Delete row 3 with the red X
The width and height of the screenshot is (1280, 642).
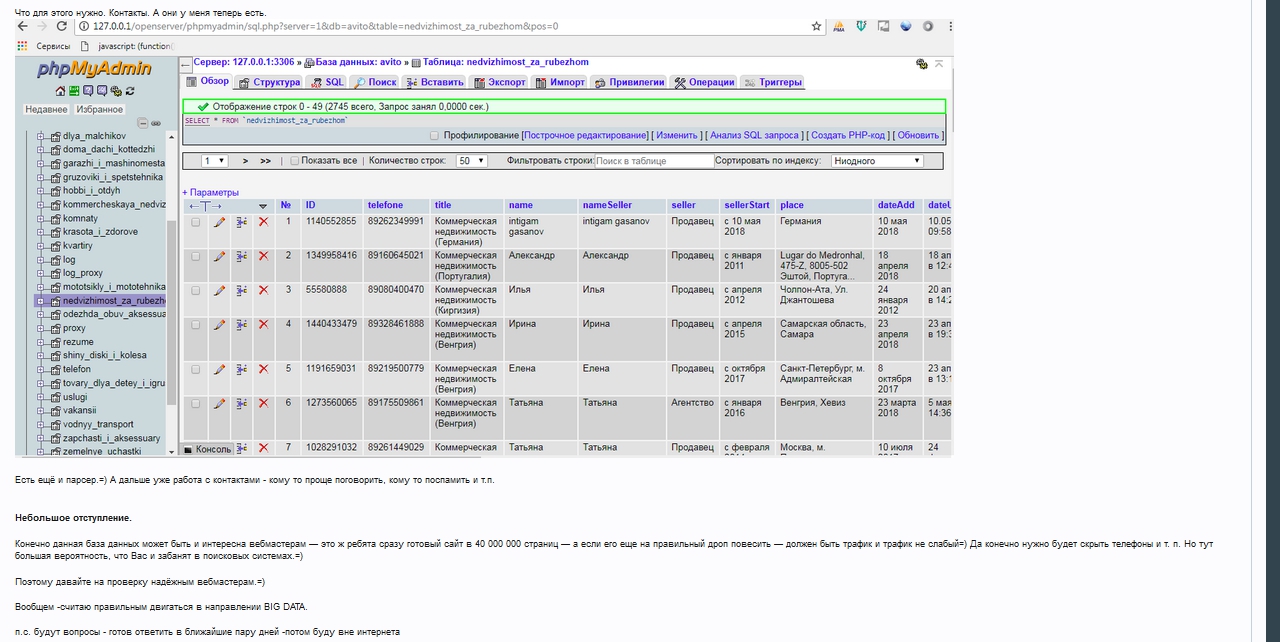tap(263, 290)
